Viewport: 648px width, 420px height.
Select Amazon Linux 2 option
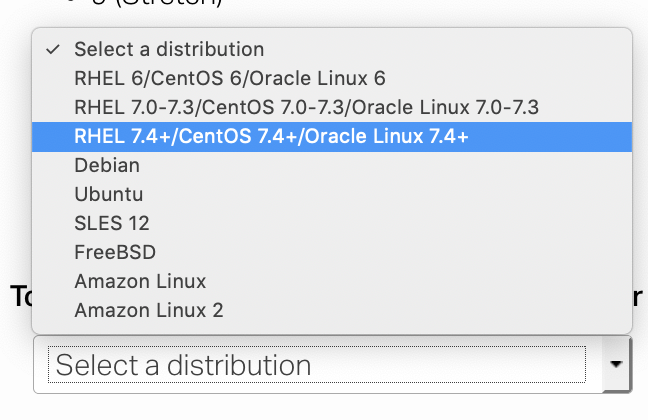[x=332, y=310]
